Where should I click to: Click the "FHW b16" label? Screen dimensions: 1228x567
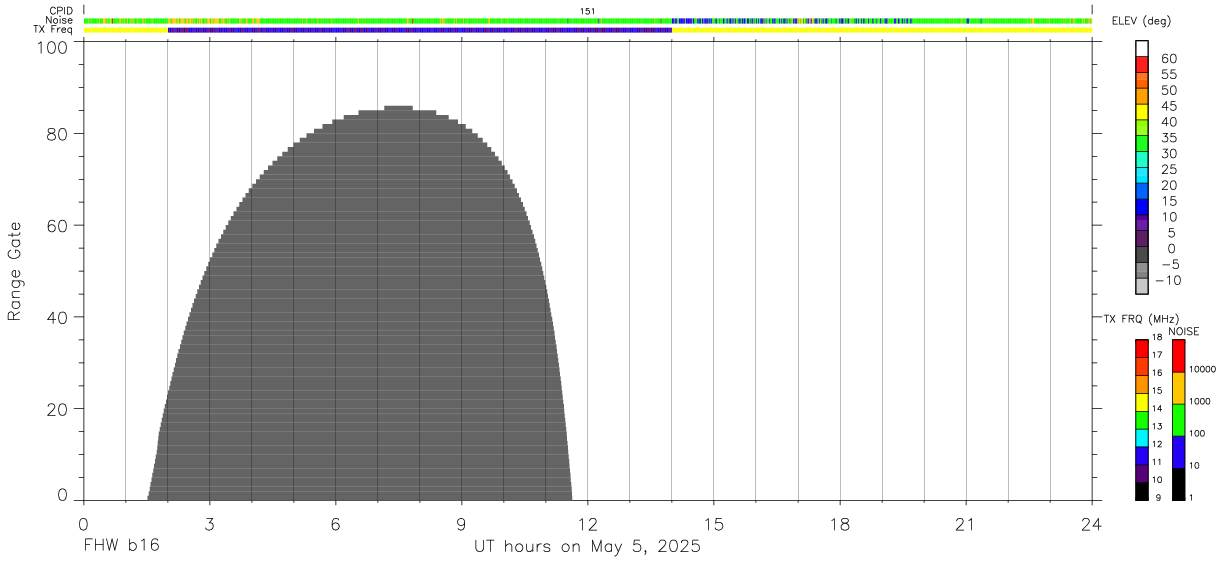[121, 546]
